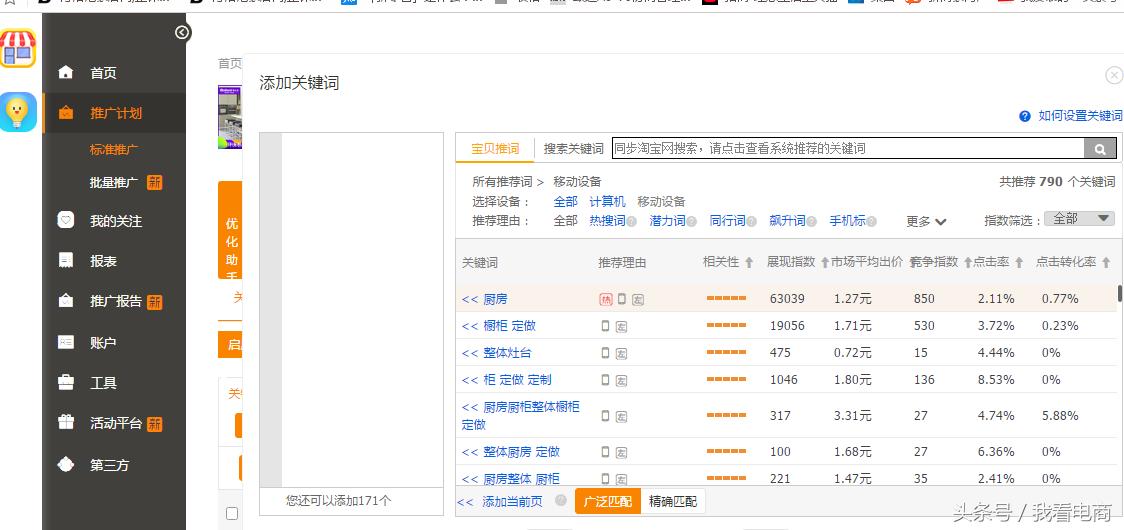Click the gift icon beside 活动平台
1124x530 pixels.
(66, 422)
